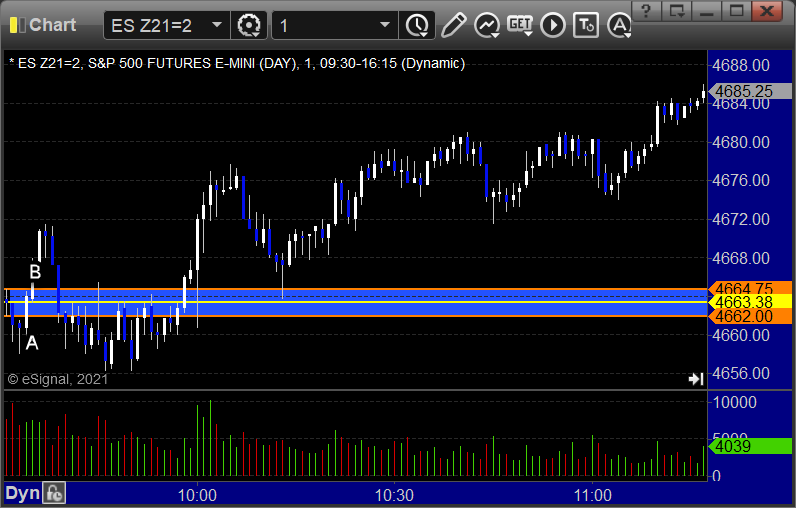Toggle the Dyn lock icon

click(x=54, y=493)
